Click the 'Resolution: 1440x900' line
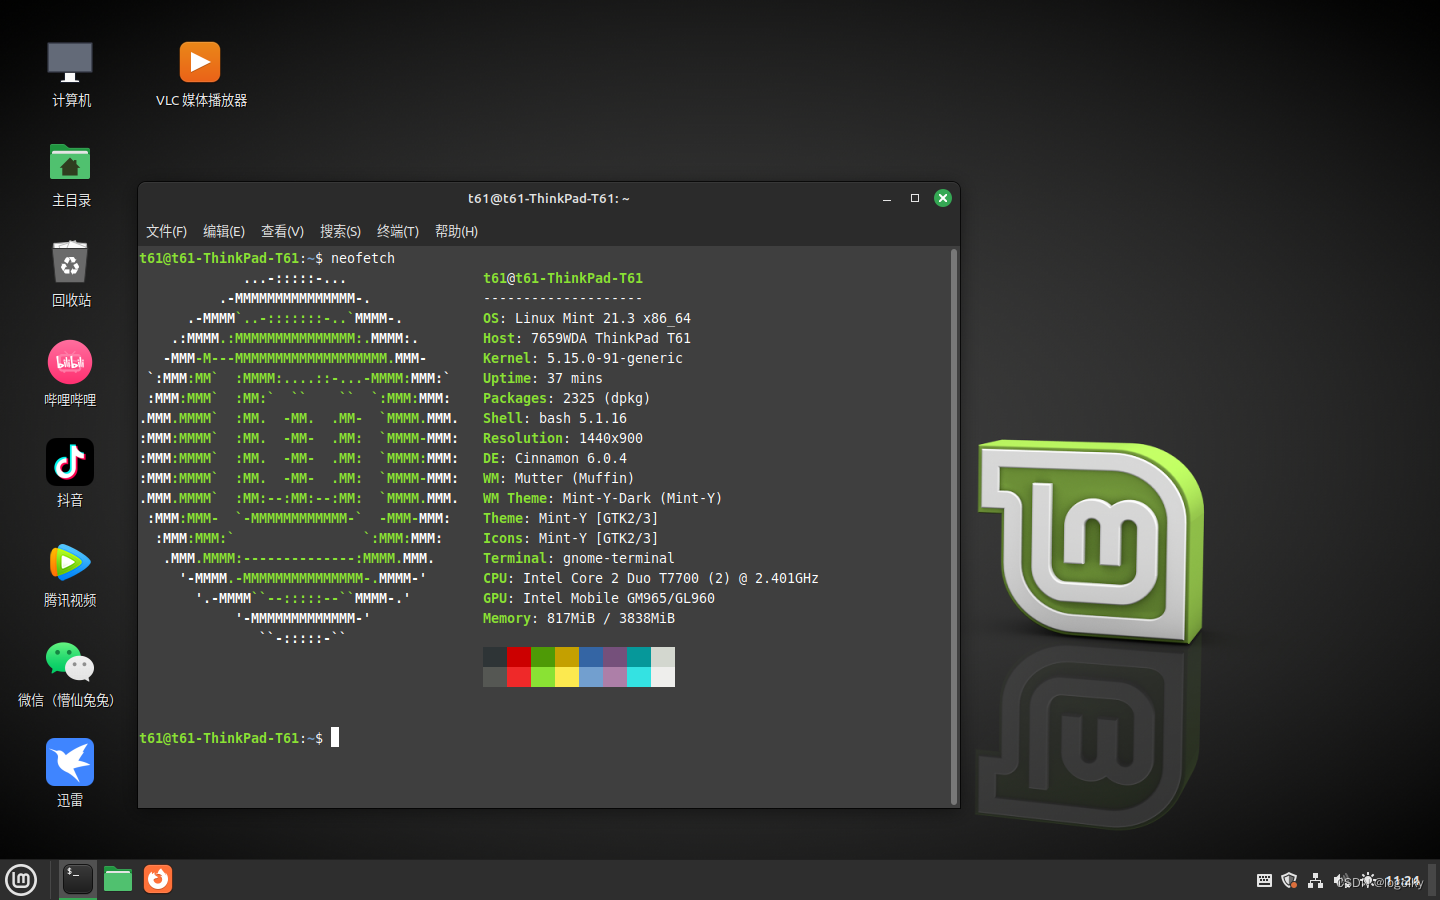 [563, 438]
